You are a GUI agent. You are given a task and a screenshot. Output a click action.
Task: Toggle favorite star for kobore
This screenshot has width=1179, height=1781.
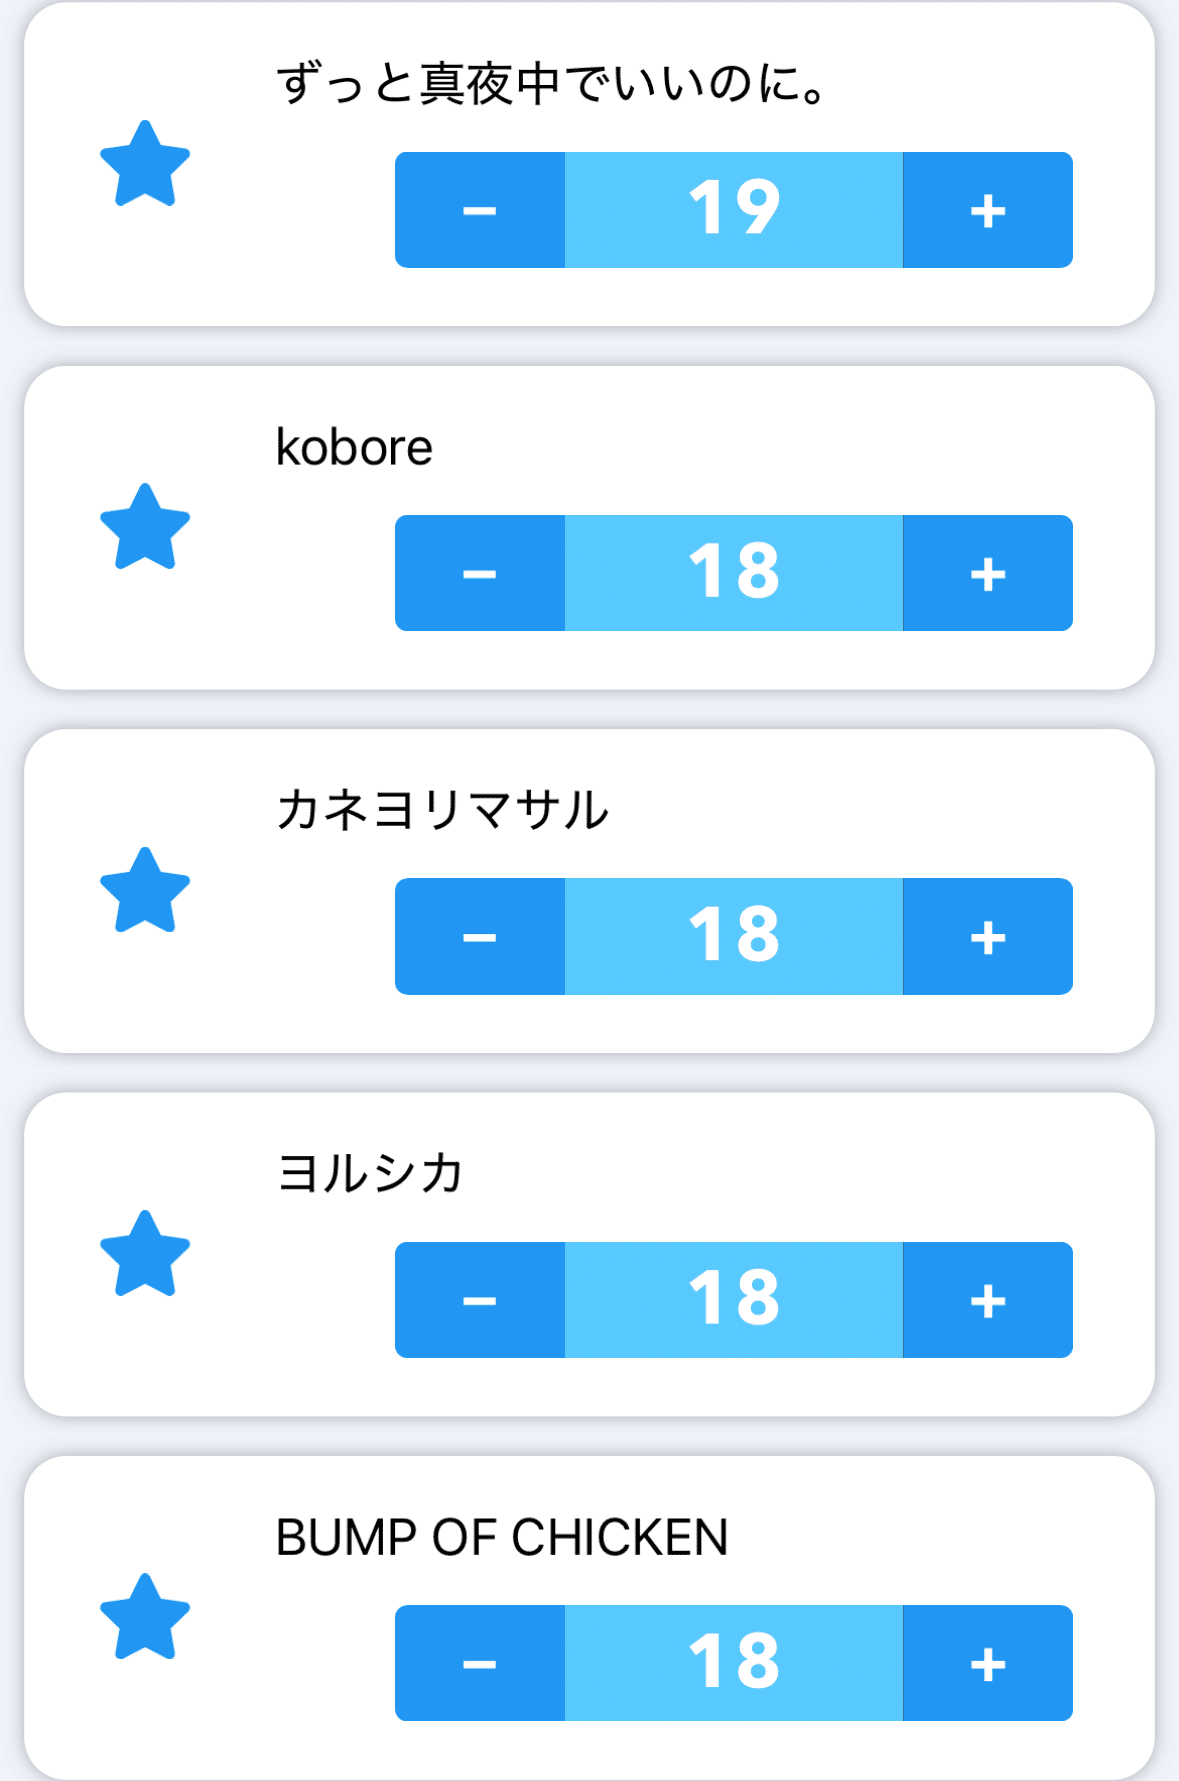pos(145,527)
